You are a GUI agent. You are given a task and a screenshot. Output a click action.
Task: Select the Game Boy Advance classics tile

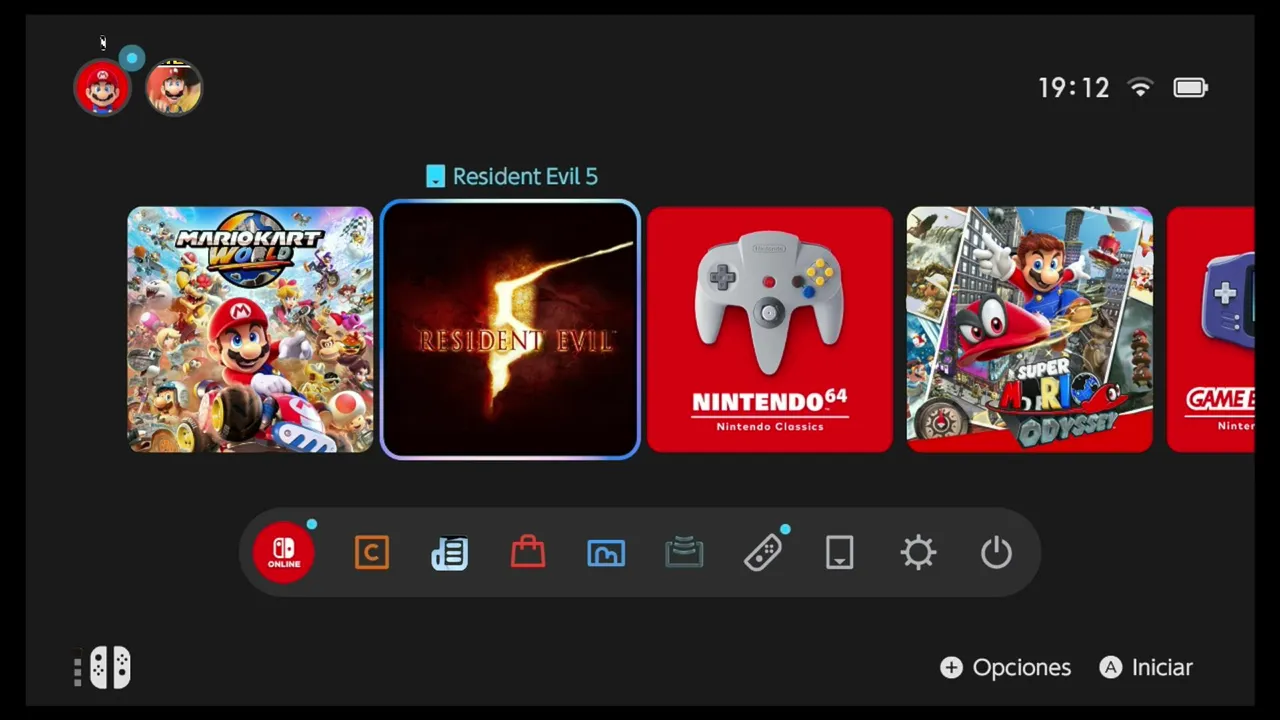tap(1211, 330)
